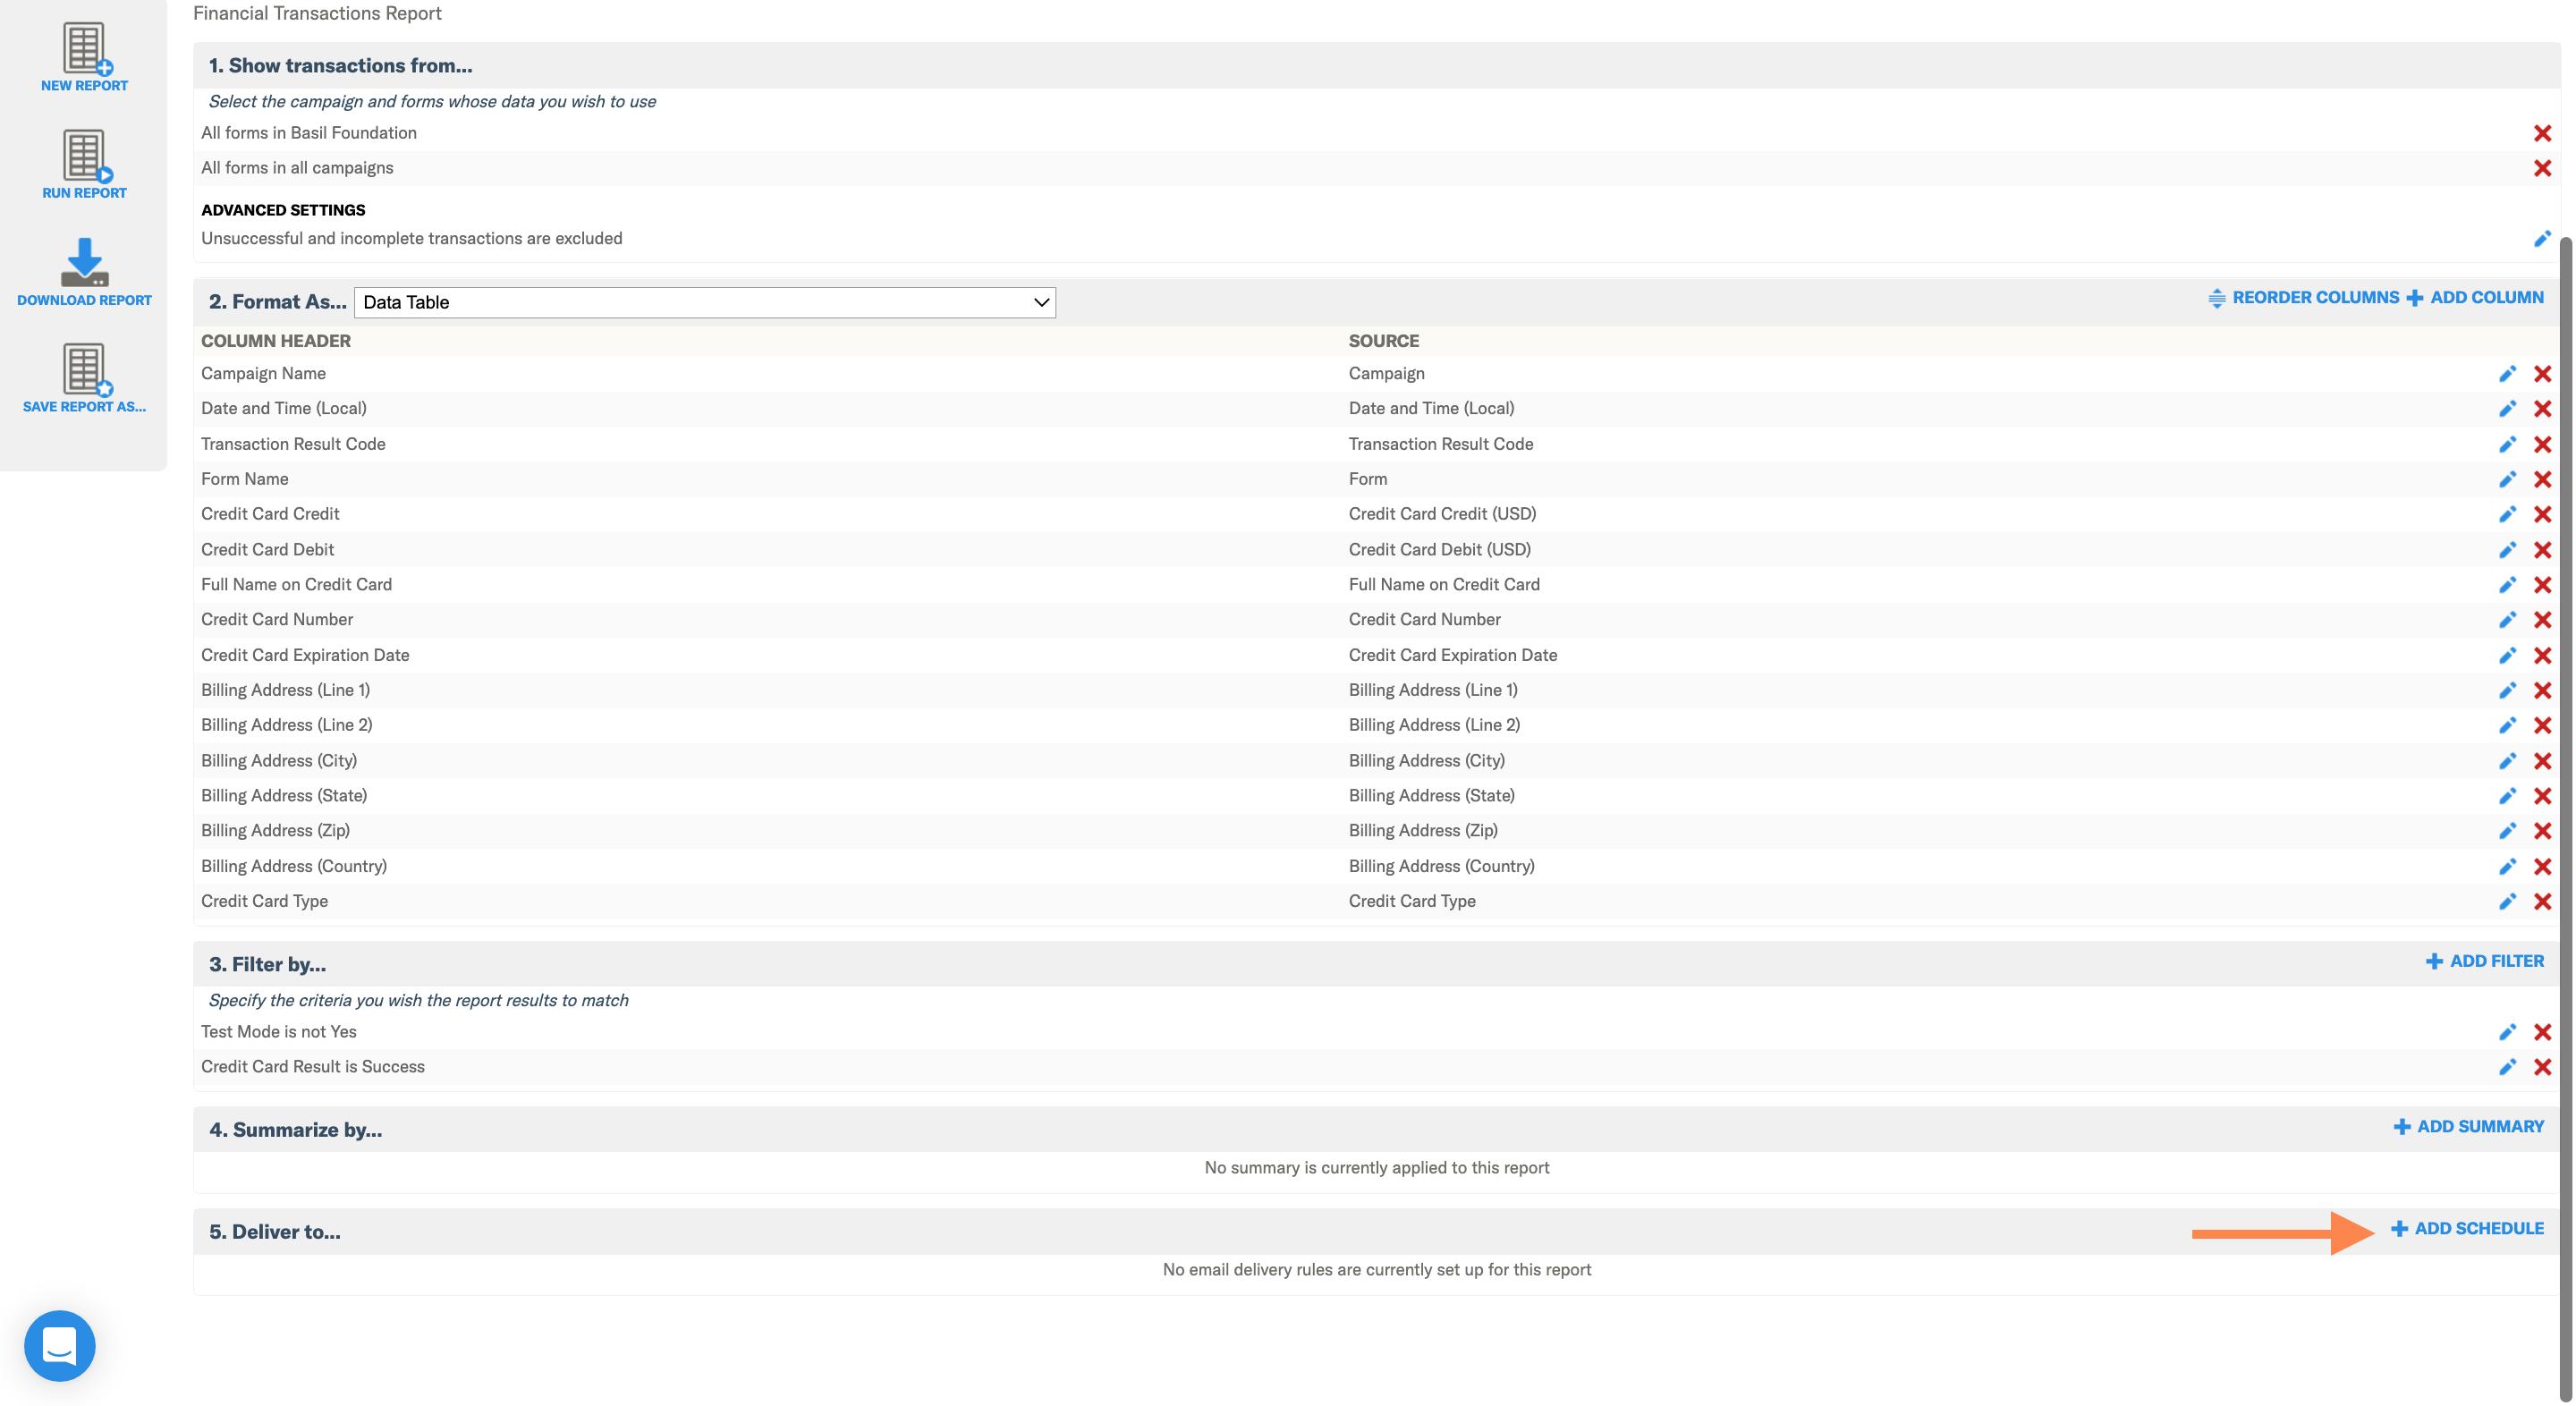Delete Billing Address (State) column
The width and height of the screenshot is (2576, 1406).
click(2542, 796)
